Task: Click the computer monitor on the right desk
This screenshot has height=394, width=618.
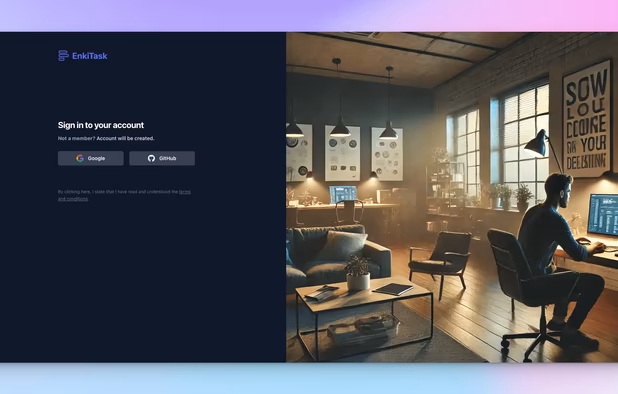Action: coord(603,215)
